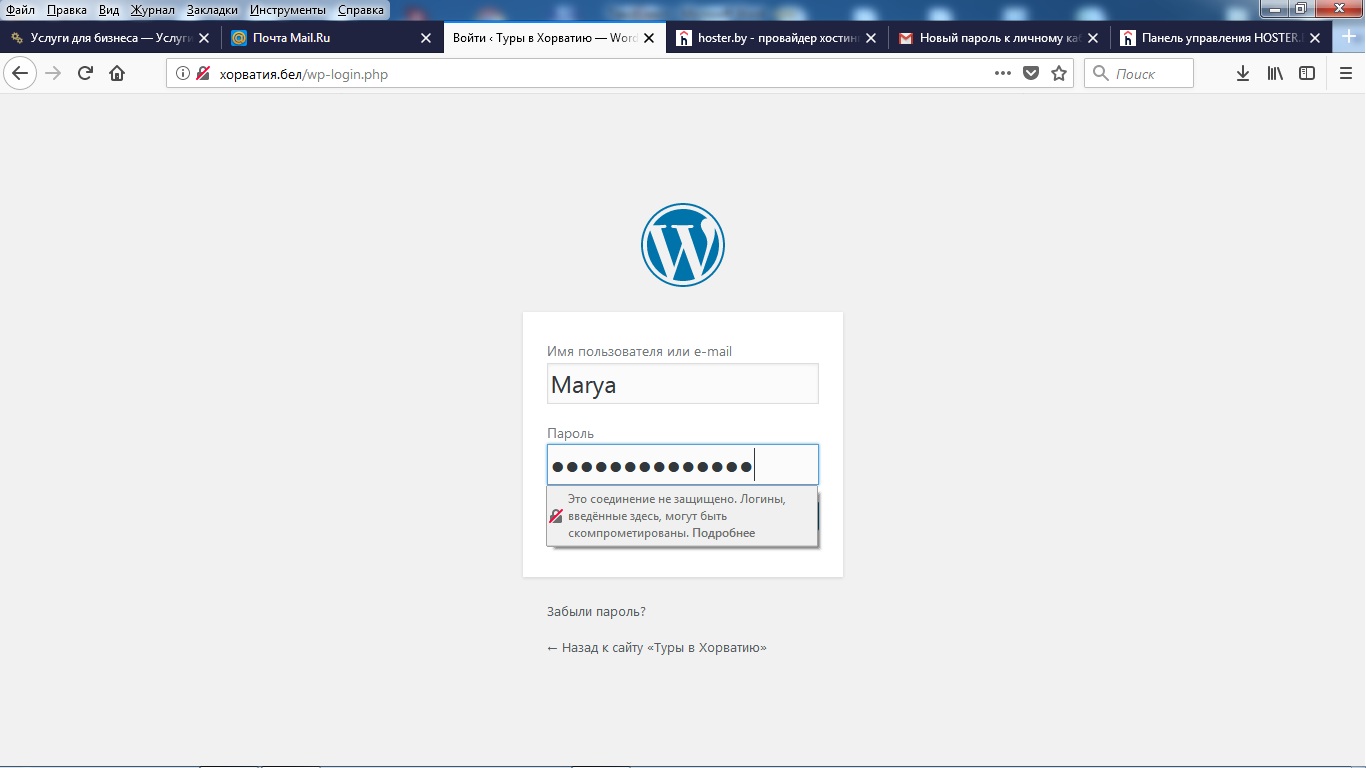Click the username field containing Marya
This screenshot has height=768, width=1366.
point(682,384)
